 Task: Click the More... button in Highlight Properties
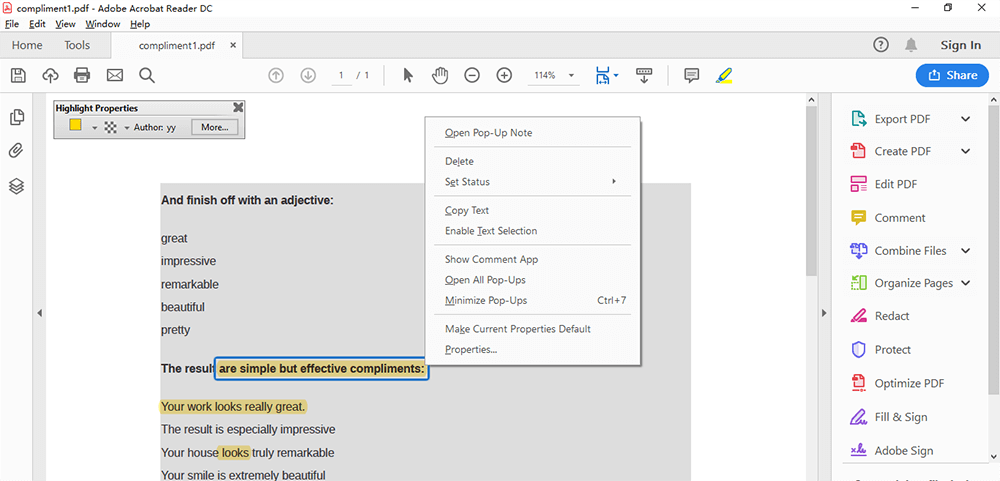point(215,127)
